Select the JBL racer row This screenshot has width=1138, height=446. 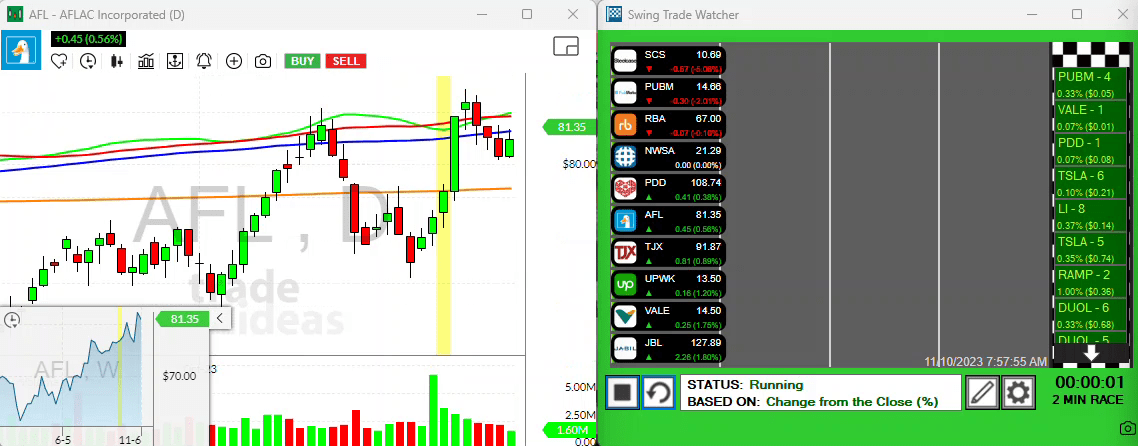[668, 350]
